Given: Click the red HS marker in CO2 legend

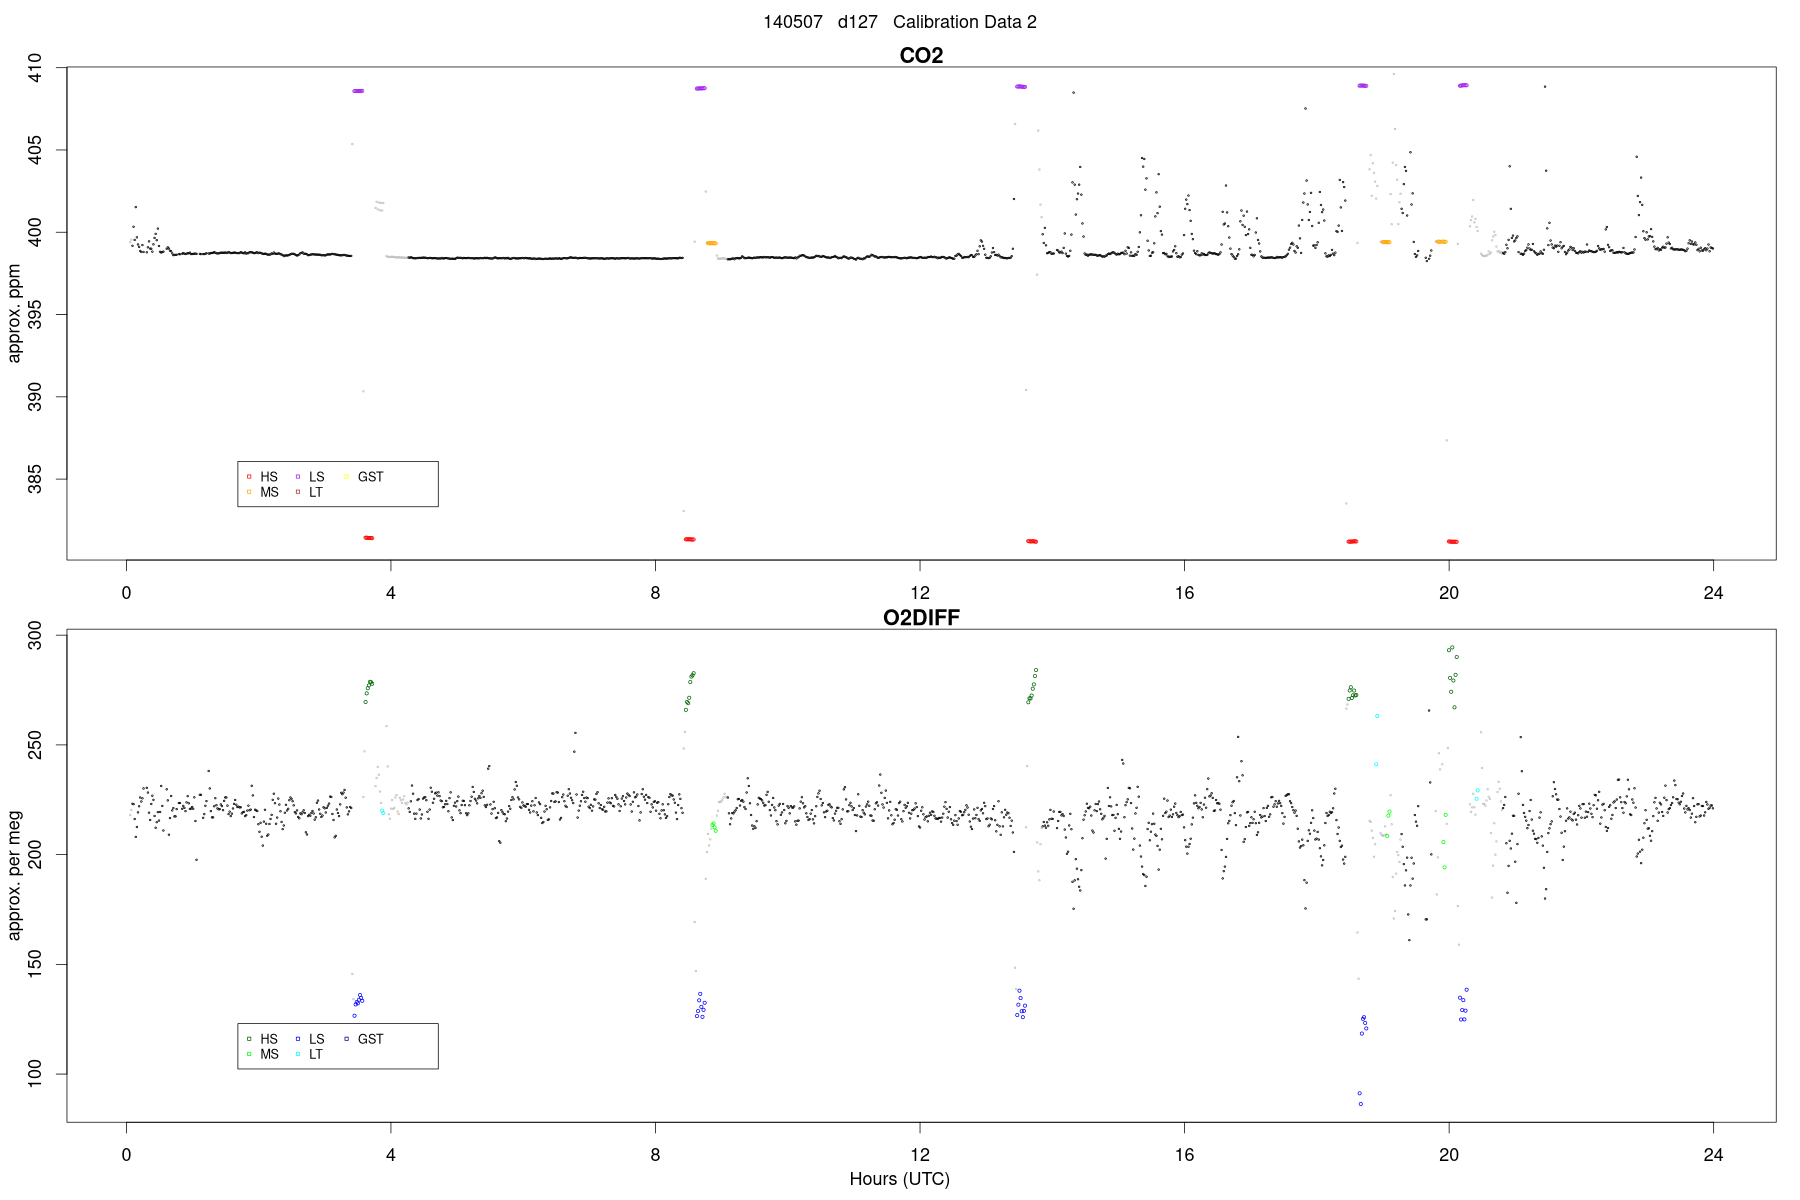Looking at the screenshot, I should click(249, 477).
